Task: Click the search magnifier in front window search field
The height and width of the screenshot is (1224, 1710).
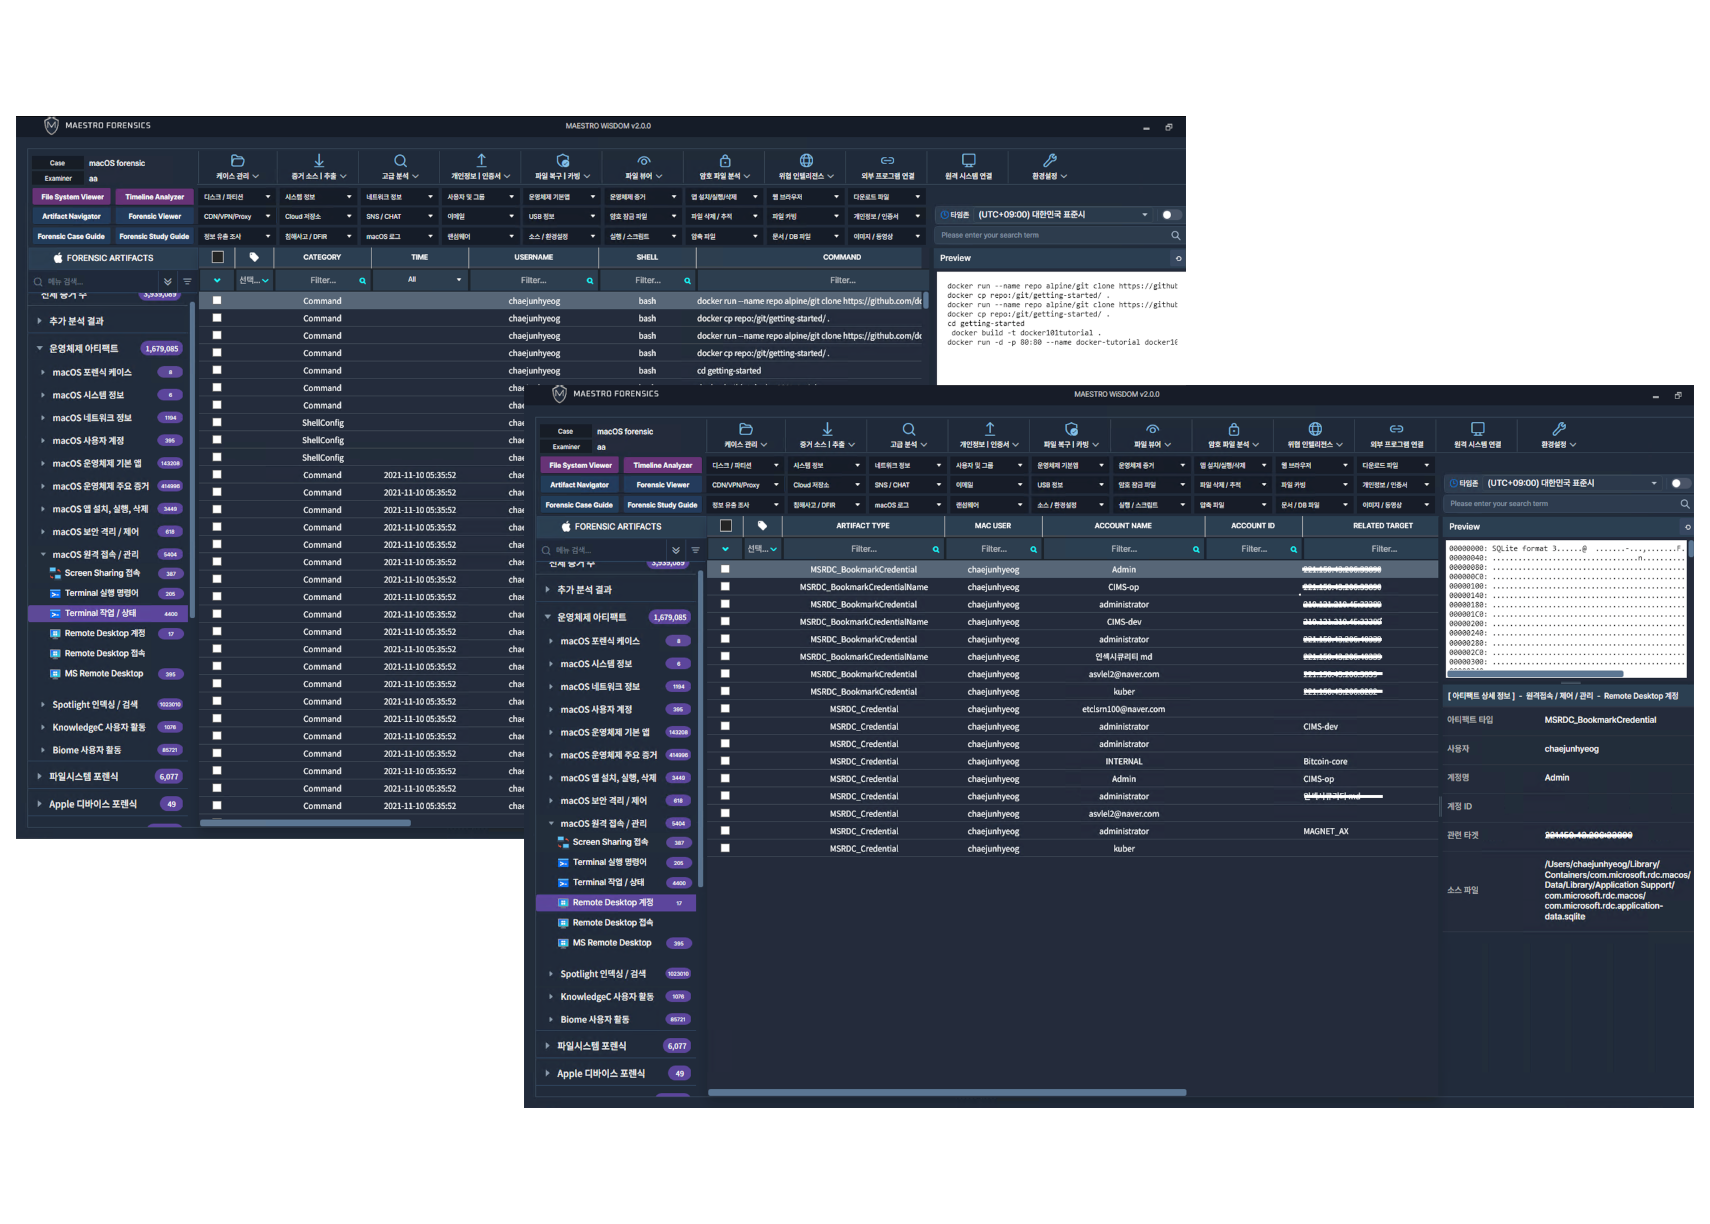Action: tap(1684, 504)
